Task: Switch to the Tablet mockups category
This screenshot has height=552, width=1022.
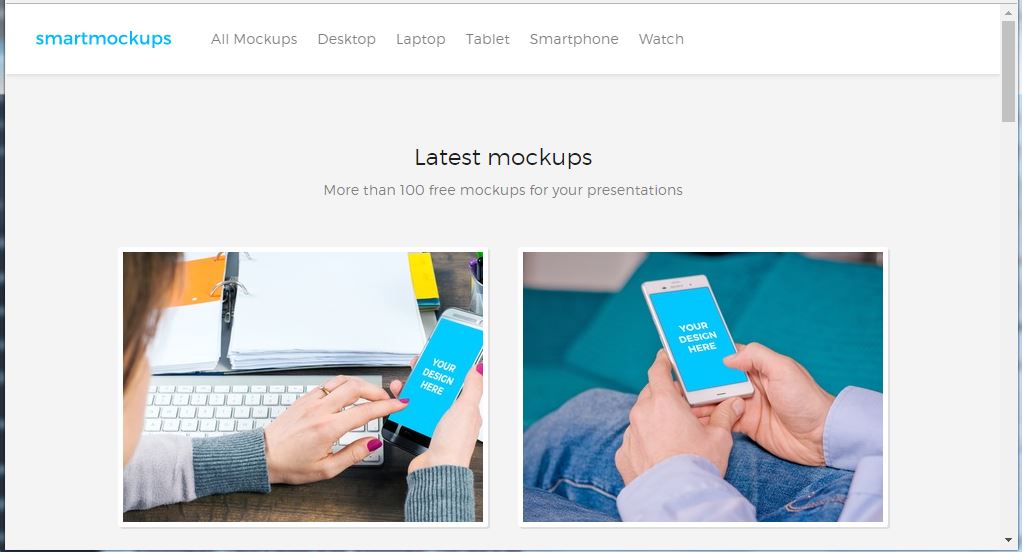Action: (x=487, y=39)
